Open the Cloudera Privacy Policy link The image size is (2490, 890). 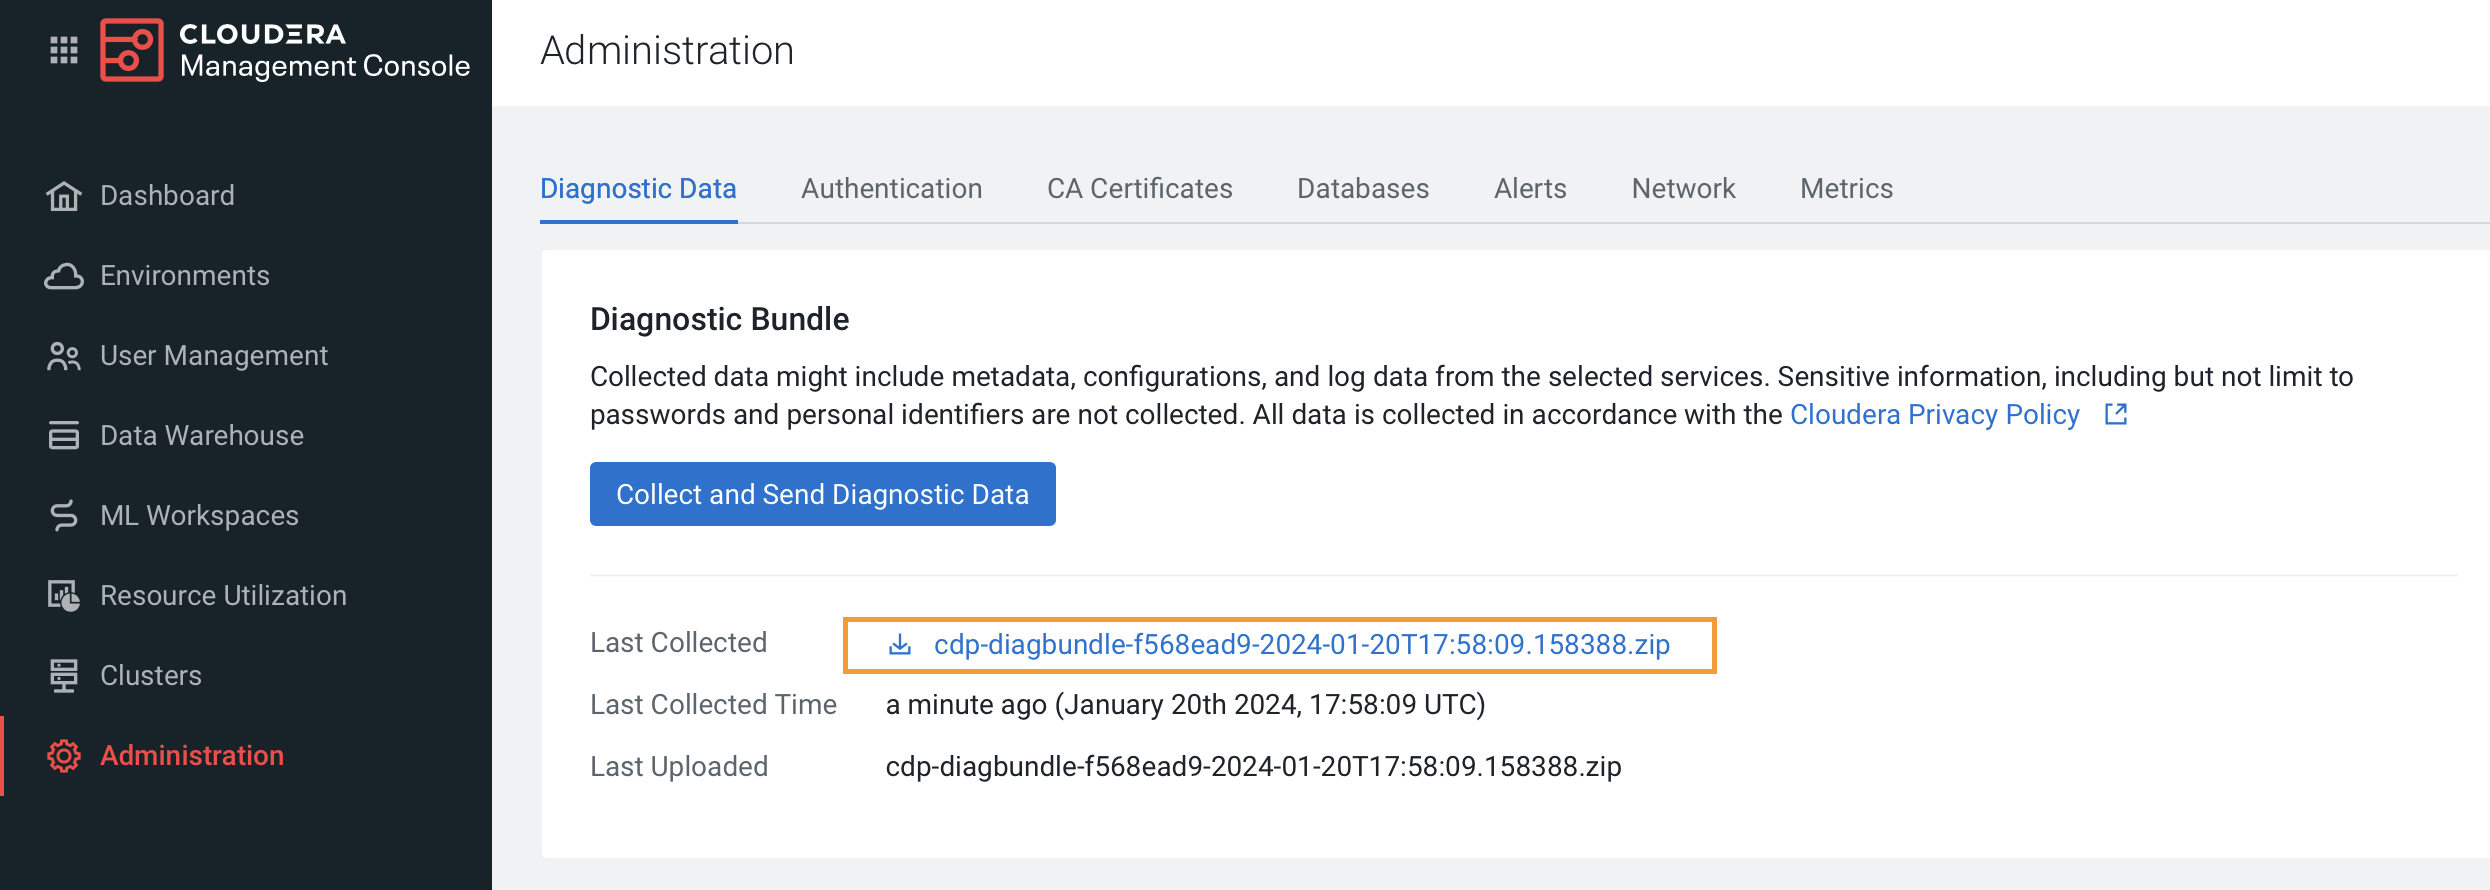[1934, 414]
